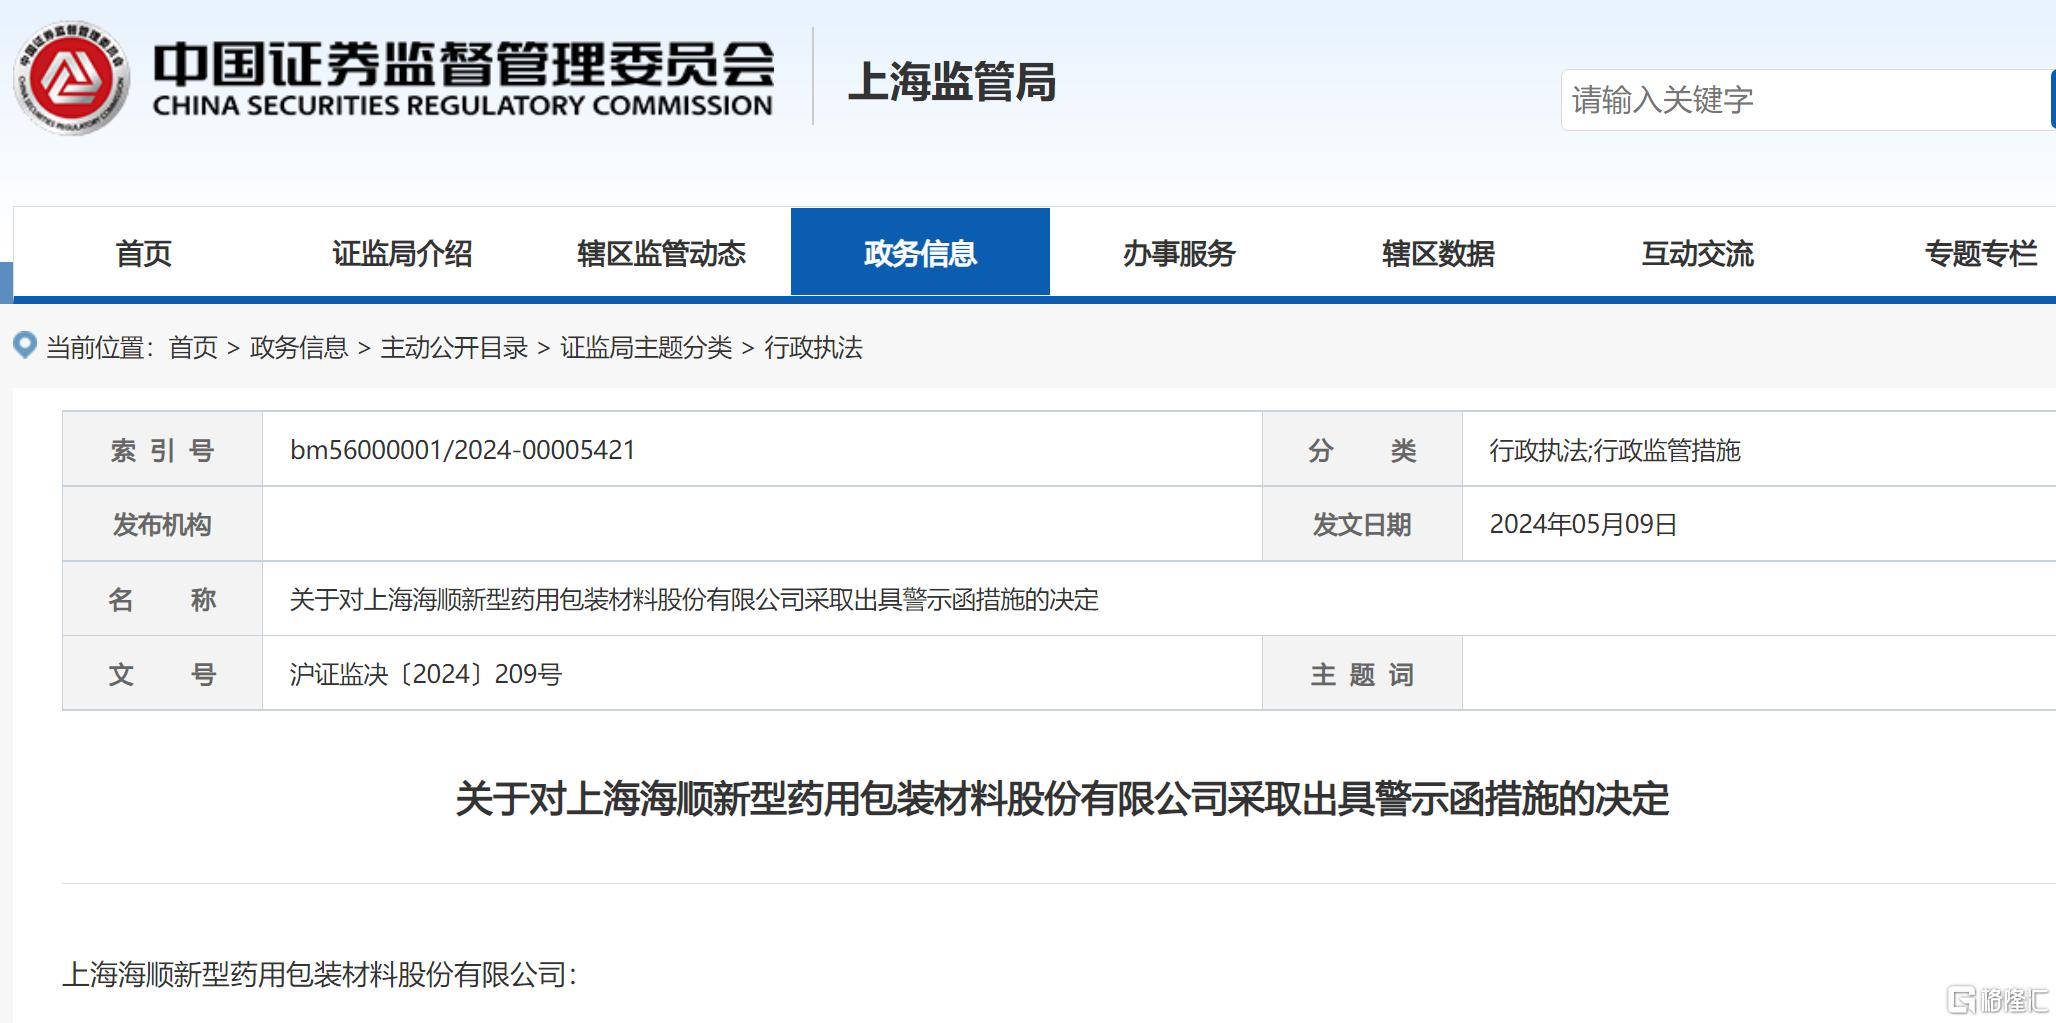Open the 辖区监管动态 navigation tab
The width and height of the screenshot is (2056, 1023).
[x=661, y=253]
